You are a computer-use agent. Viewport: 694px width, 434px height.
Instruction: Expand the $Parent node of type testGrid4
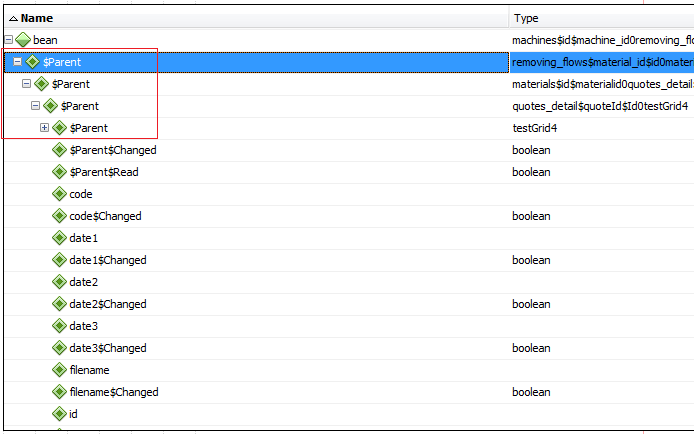click(x=44, y=128)
